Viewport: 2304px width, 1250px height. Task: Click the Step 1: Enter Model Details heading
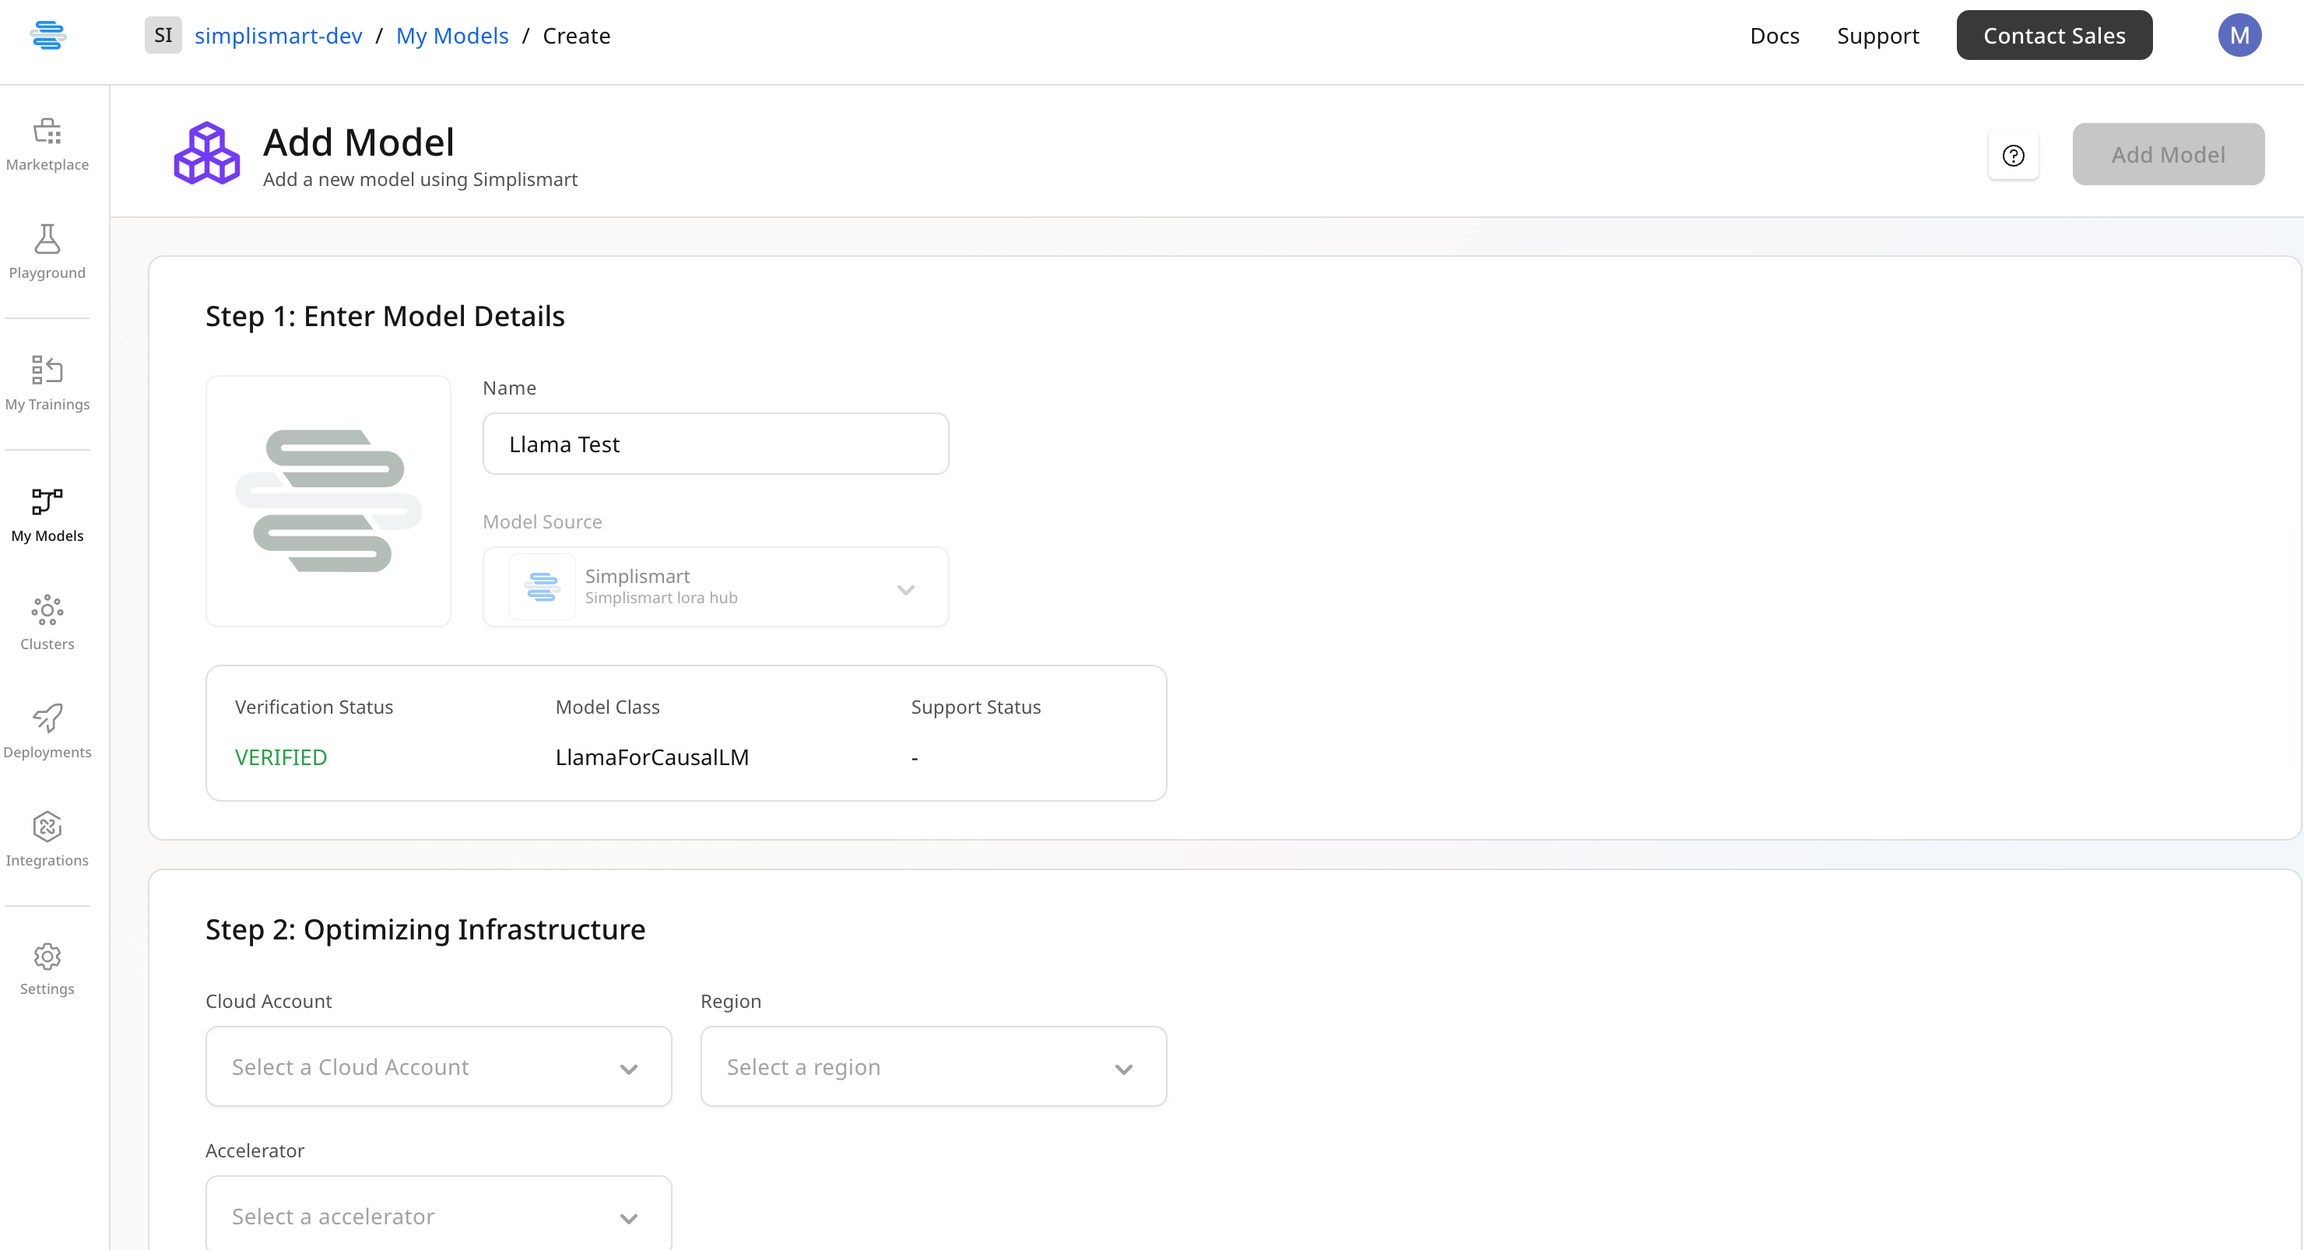pyautogui.click(x=385, y=316)
